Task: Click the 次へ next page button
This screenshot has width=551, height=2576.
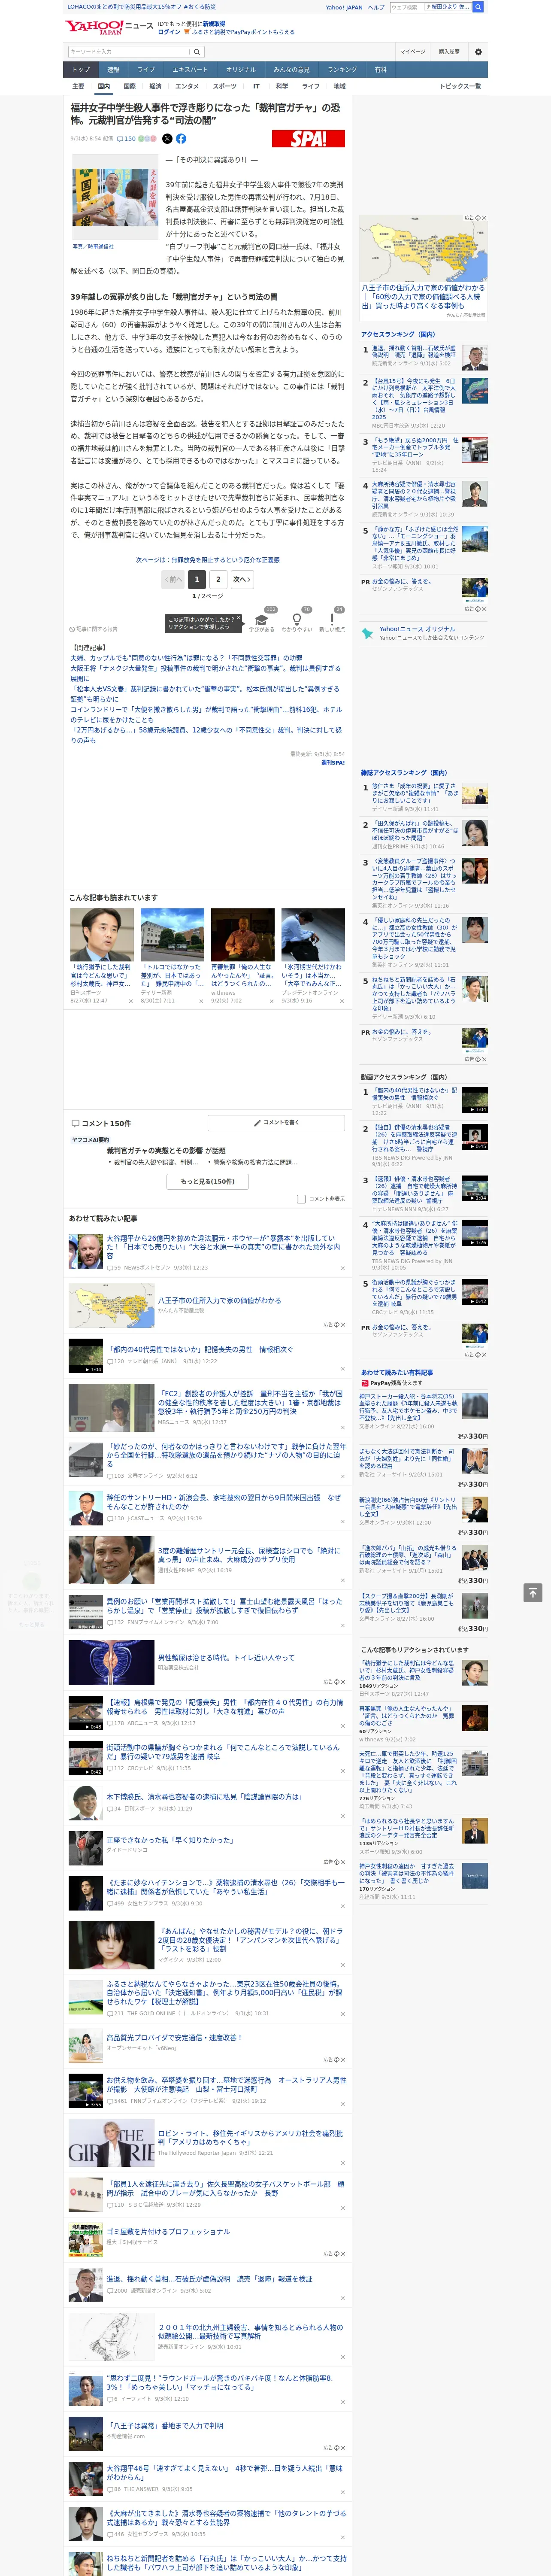Action: pos(241,579)
